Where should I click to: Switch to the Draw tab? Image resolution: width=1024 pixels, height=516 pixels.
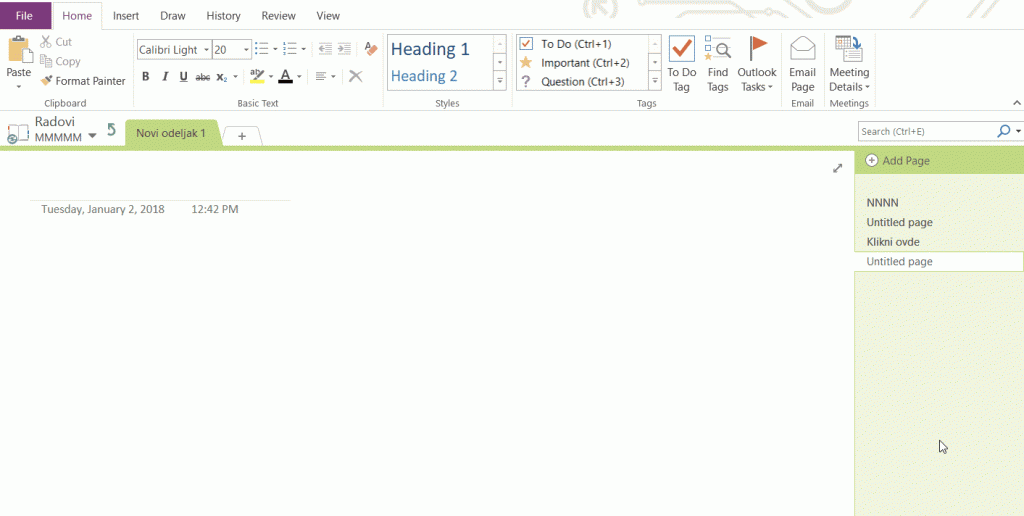(x=172, y=16)
